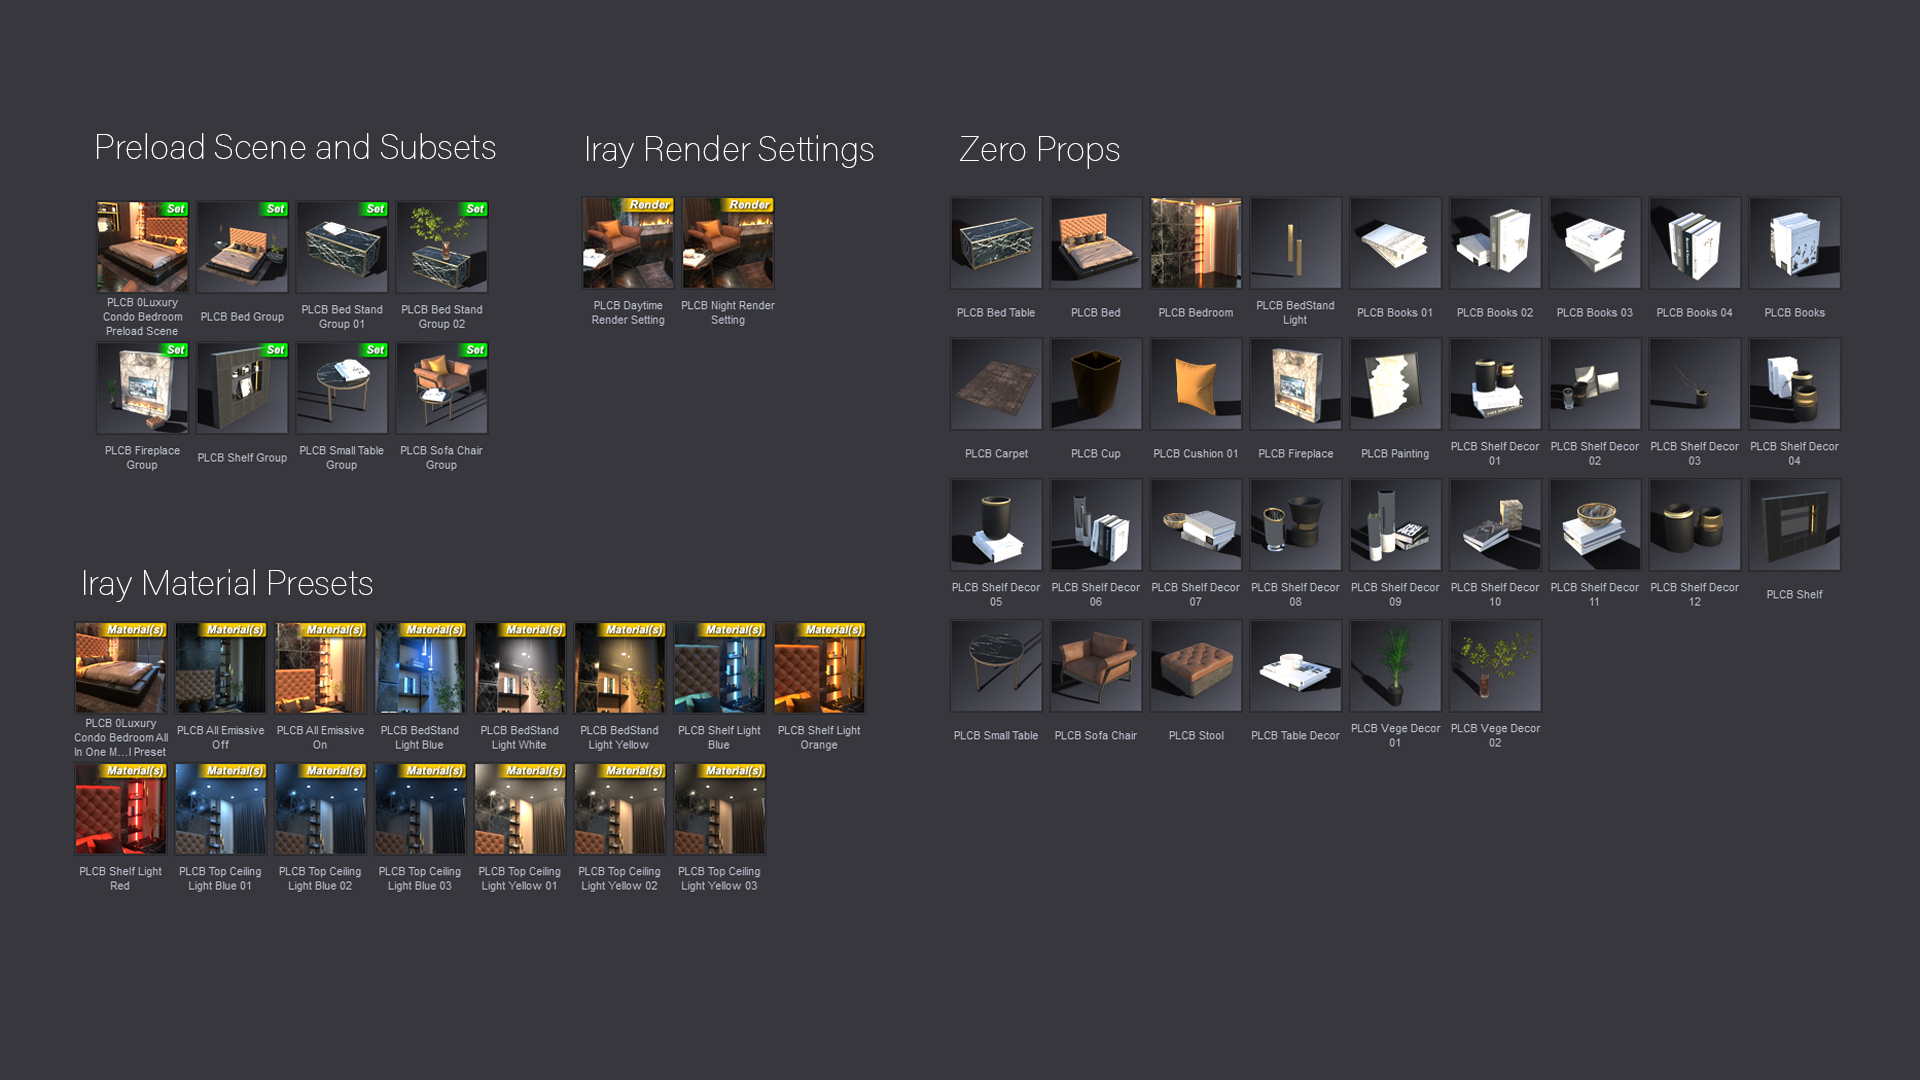Load PLCB Cushion 01 prop
The width and height of the screenshot is (1920, 1080).
click(1196, 384)
